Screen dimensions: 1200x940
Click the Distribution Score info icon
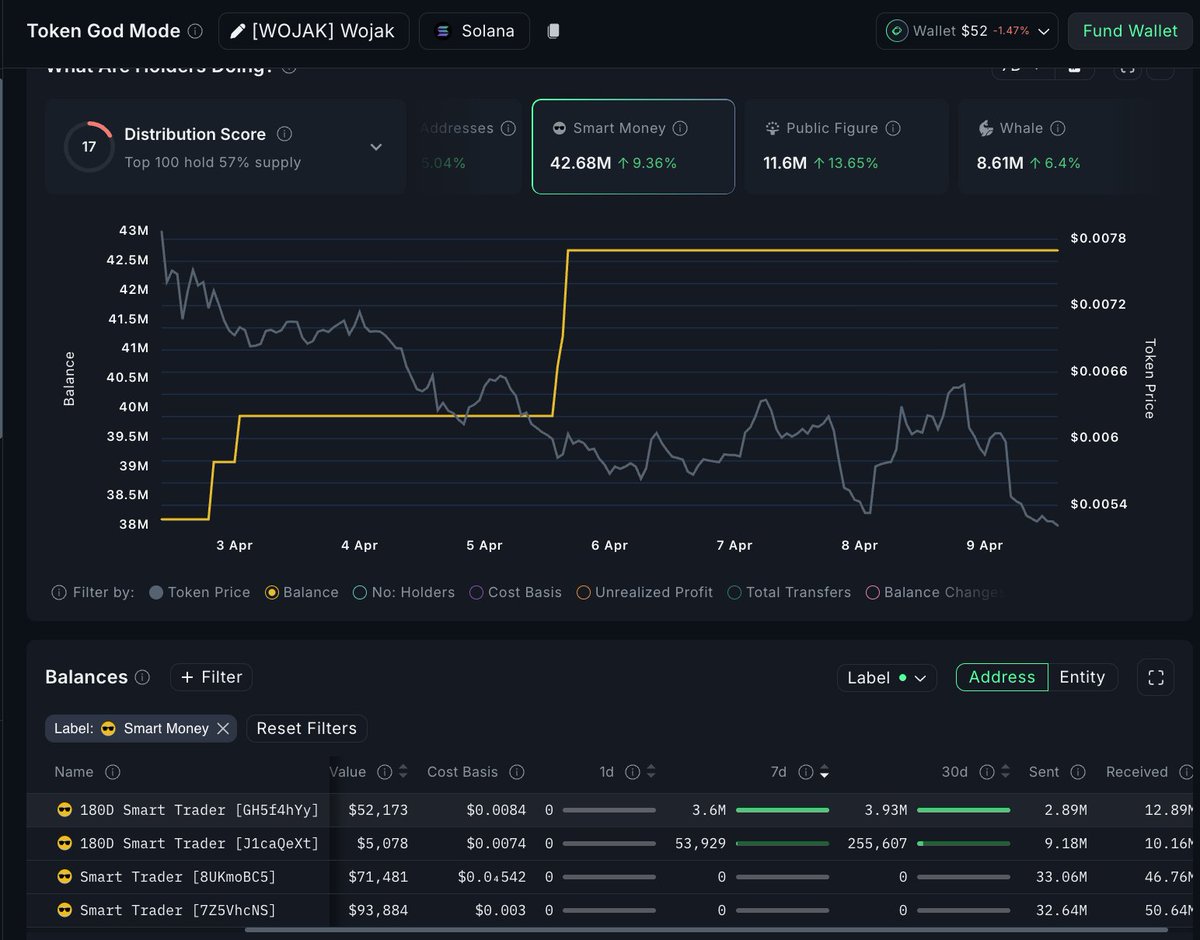click(284, 134)
